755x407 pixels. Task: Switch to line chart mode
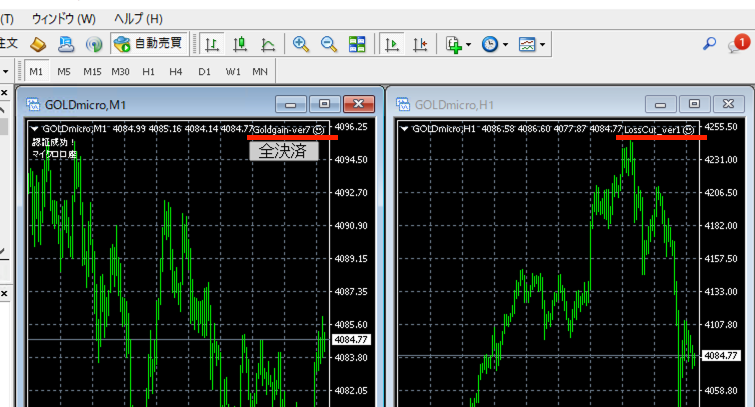268,44
